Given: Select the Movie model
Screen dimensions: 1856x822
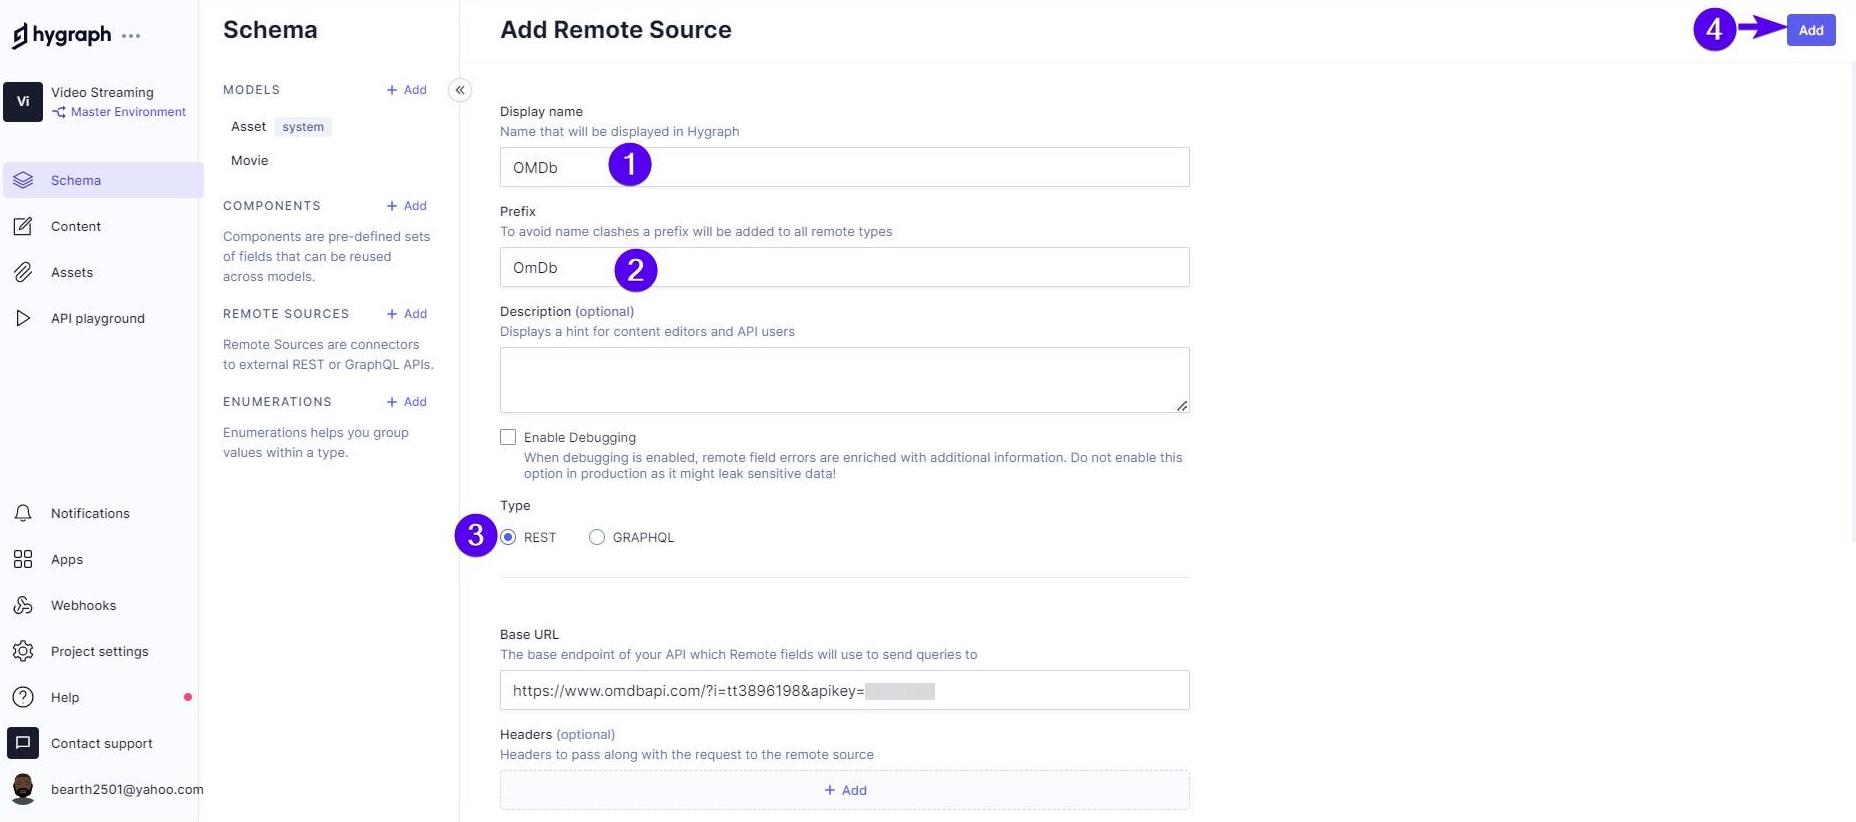Looking at the screenshot, I should 250,160.
